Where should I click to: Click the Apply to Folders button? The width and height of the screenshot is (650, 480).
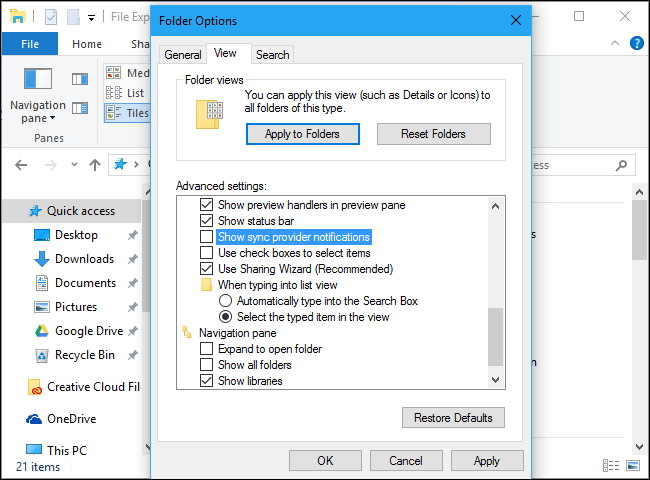[x=302, y=134]
